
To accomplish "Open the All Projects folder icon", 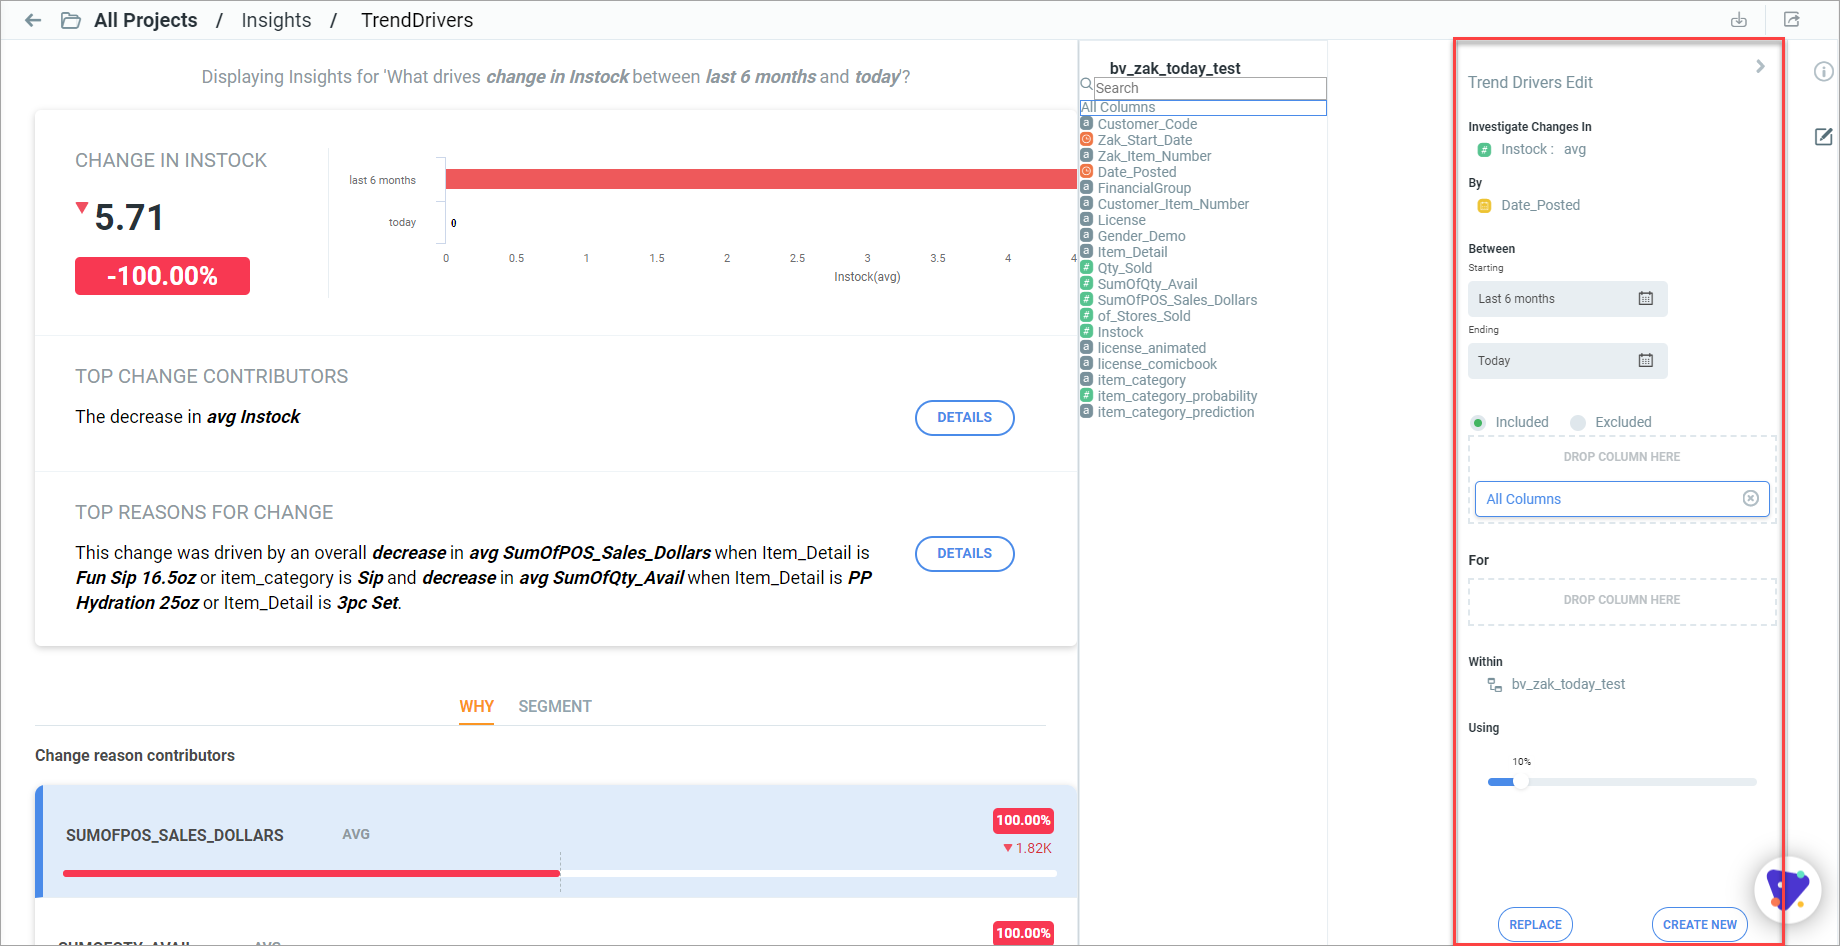I will pyautogui.click(x=71, y=20).
